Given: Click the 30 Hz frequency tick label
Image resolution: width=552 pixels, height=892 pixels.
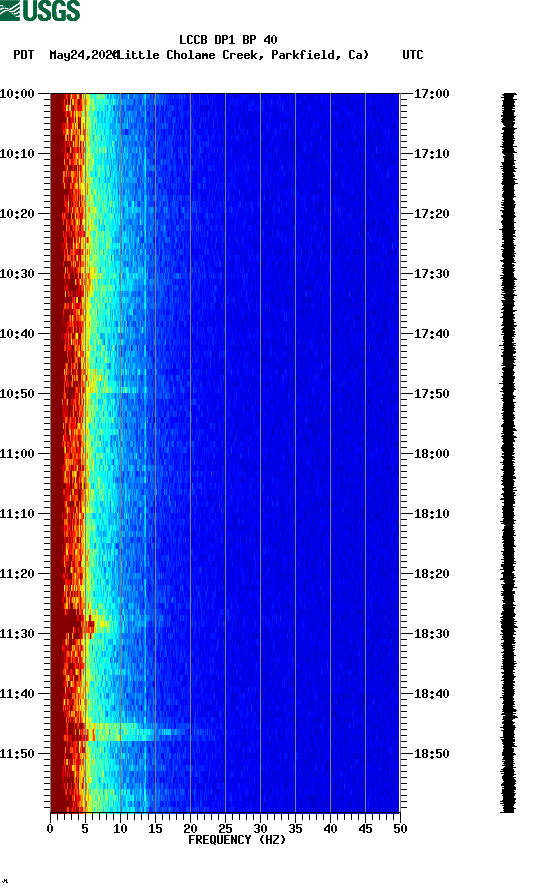Looking at the screenshot, I should (x=260, y=829).
